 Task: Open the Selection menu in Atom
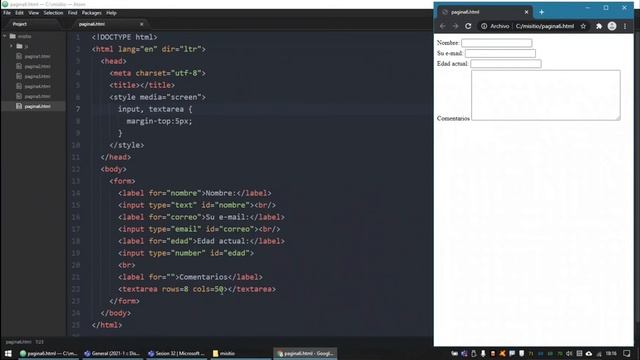click(x=53, y=13)
